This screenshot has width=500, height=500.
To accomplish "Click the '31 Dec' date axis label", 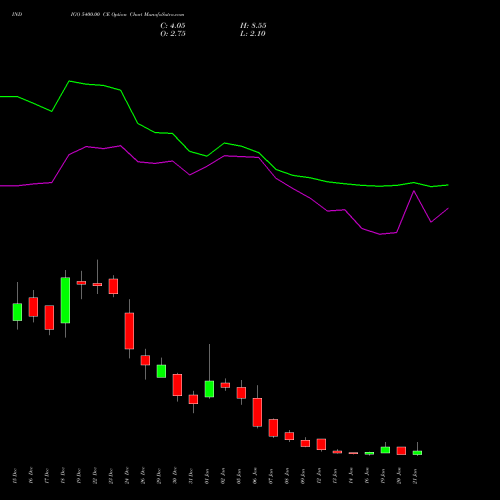I will [x=191, y=476].
